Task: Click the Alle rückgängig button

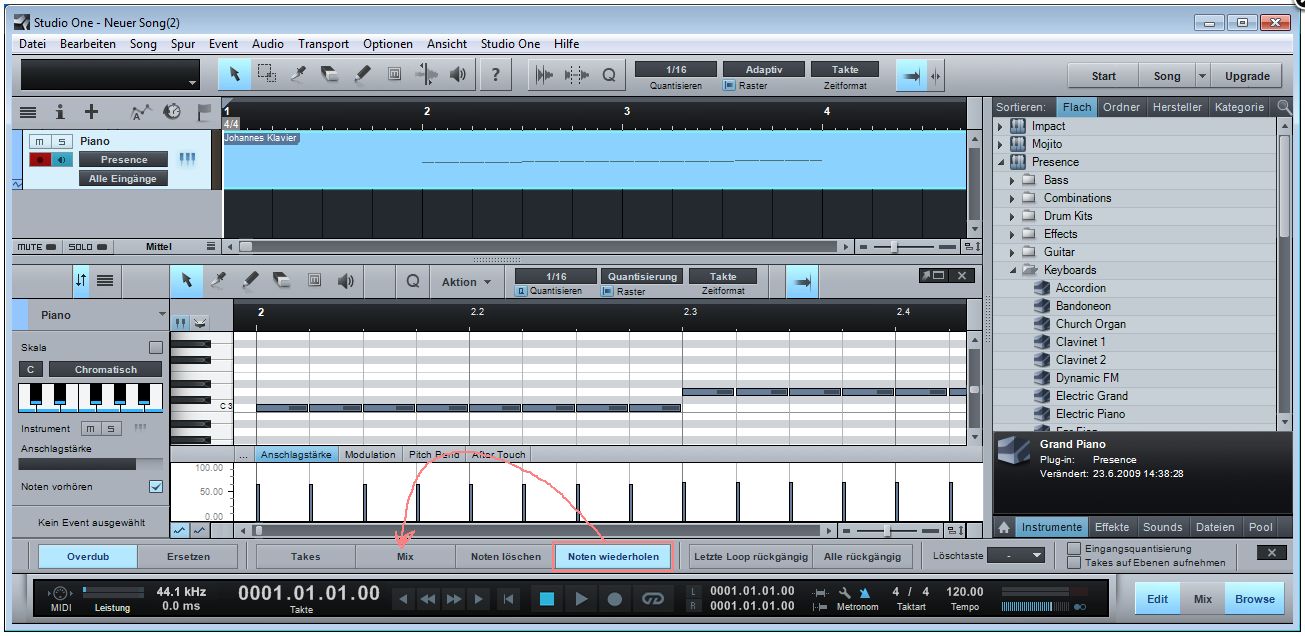Action: click(x=861, y=556)
